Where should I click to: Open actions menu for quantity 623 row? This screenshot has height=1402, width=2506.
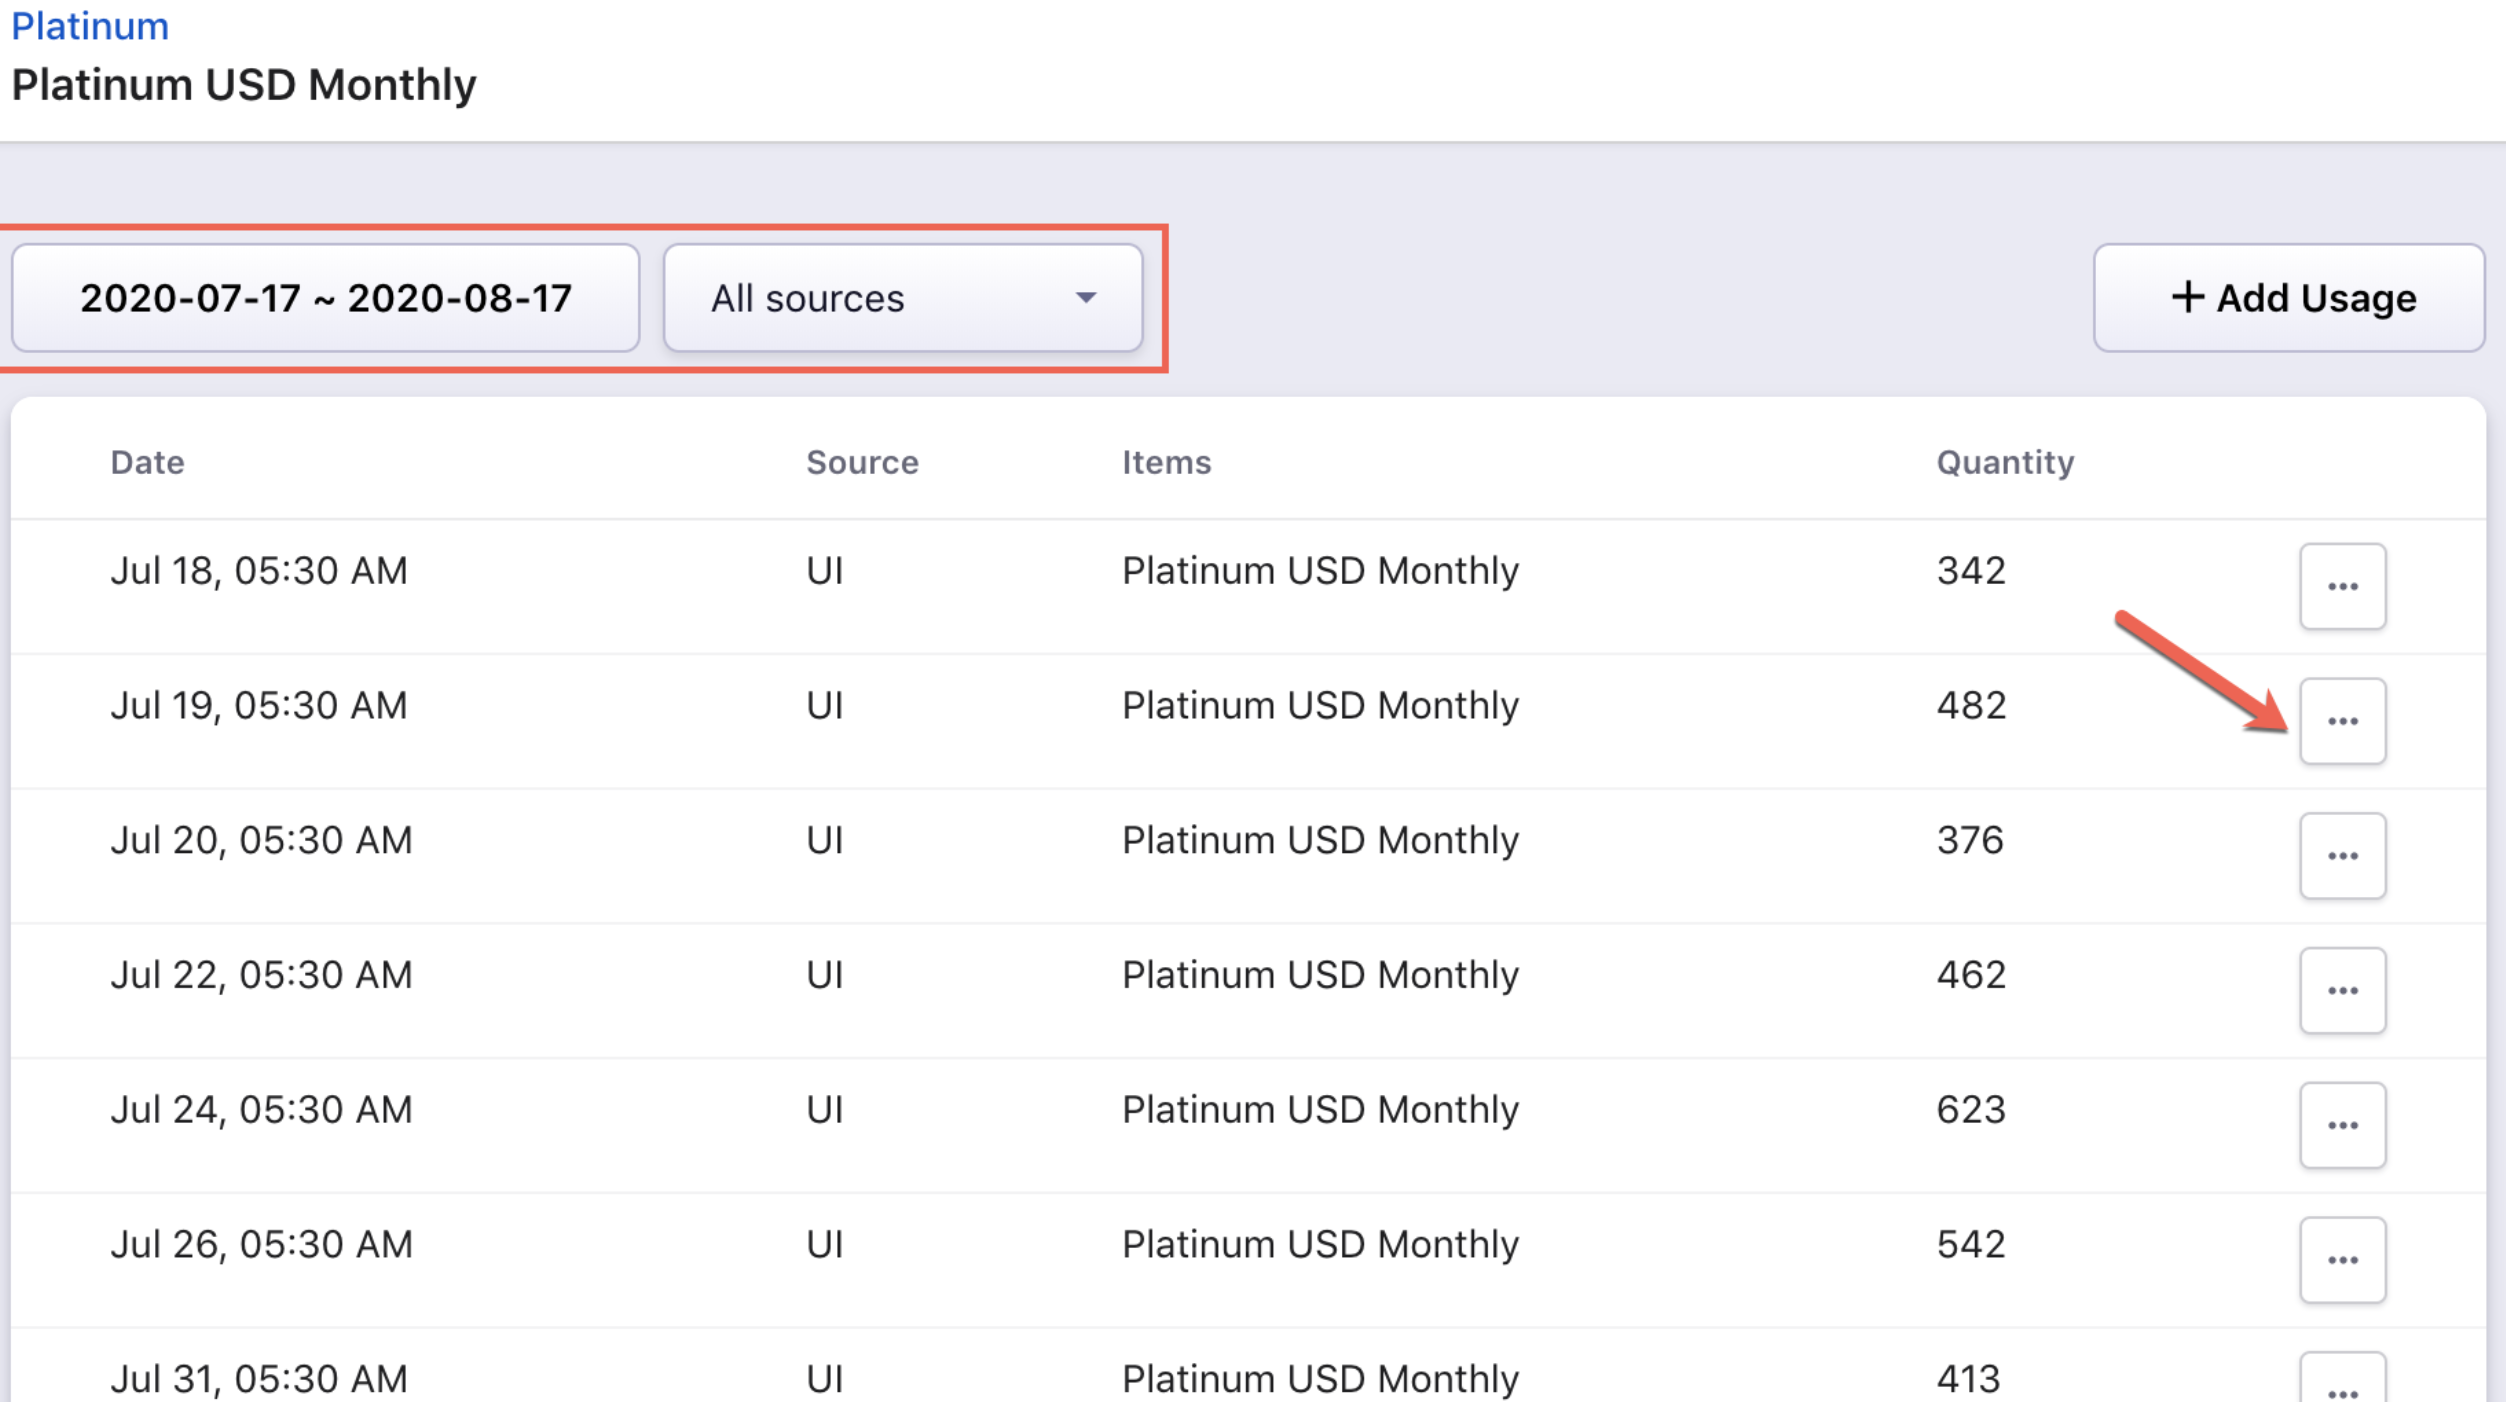click(2342, 1125)
